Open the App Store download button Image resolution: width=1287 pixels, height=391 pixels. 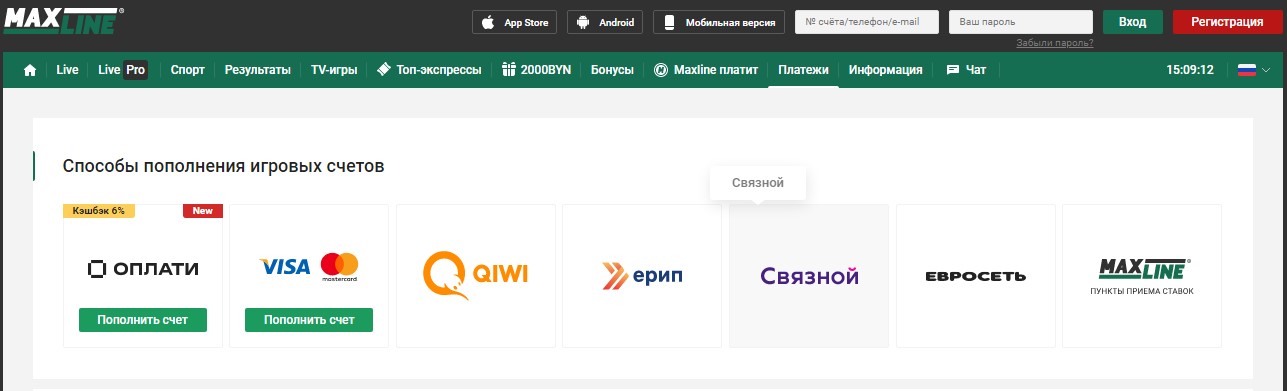(x=514, y=22)
